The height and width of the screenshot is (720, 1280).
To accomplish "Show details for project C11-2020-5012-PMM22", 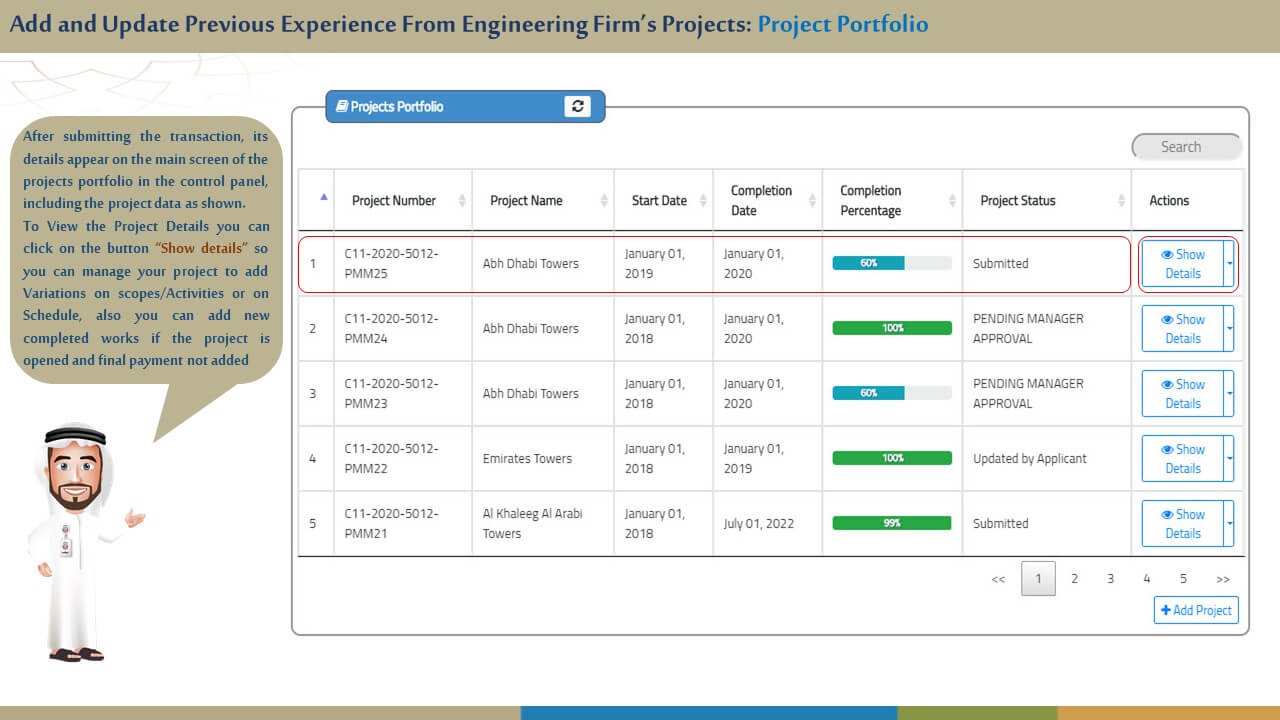I will pyautogui.click(x=1182, y=459).
